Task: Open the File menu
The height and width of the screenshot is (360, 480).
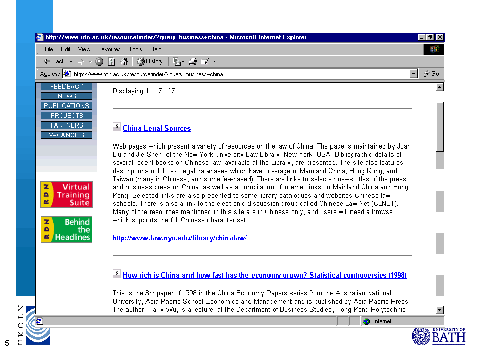Action: tap(49, 49)
